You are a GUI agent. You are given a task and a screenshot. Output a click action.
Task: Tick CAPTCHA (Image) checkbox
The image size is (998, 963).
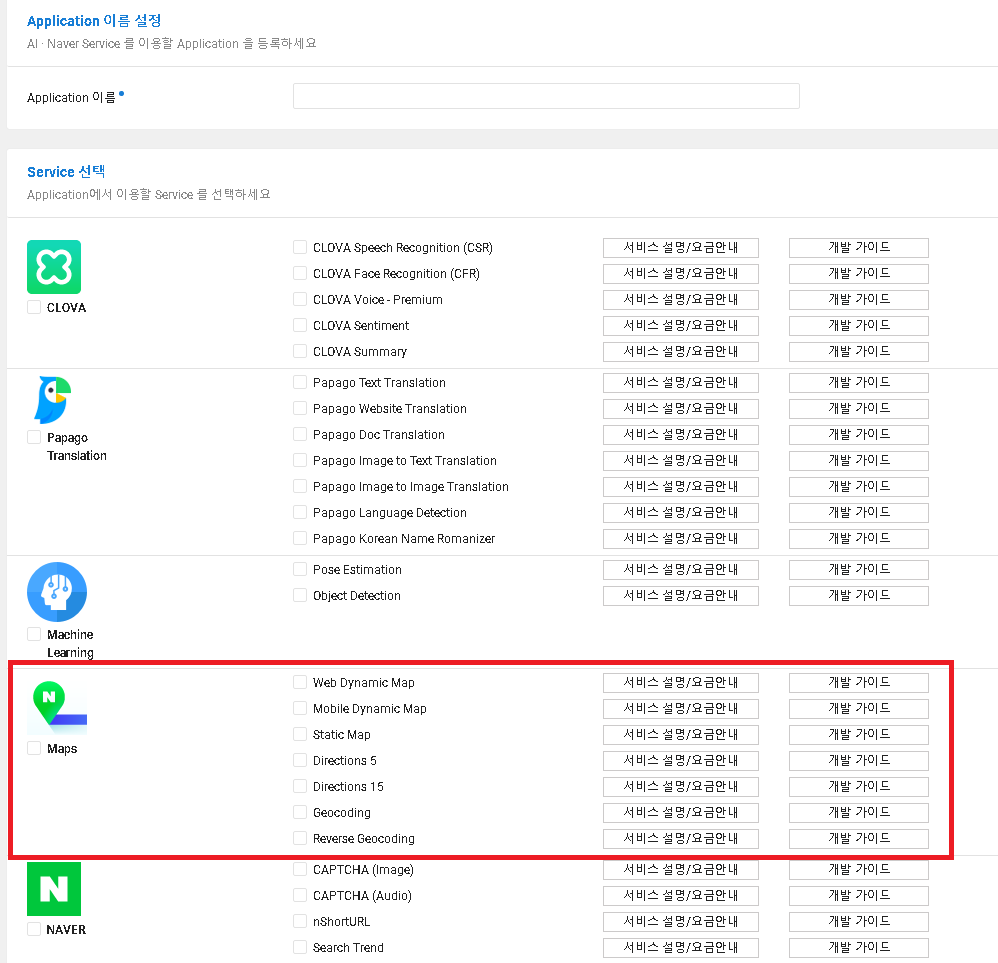pyautogui.click(x=300, y=869)
